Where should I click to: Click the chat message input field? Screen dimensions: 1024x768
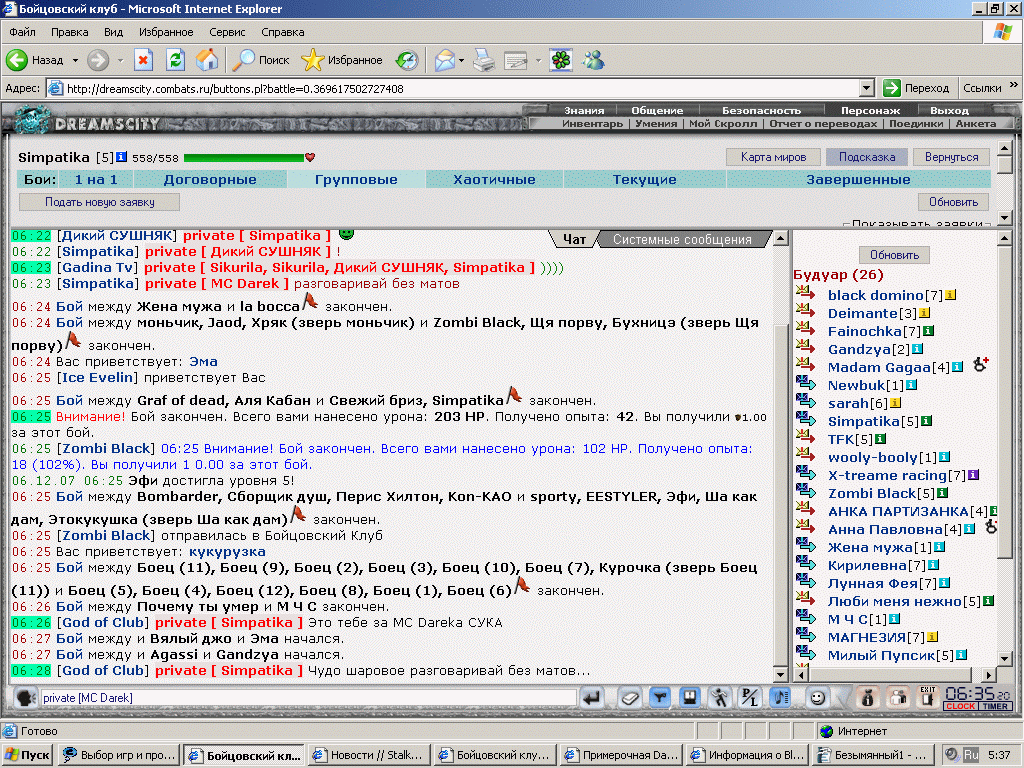tap(308, 698)
